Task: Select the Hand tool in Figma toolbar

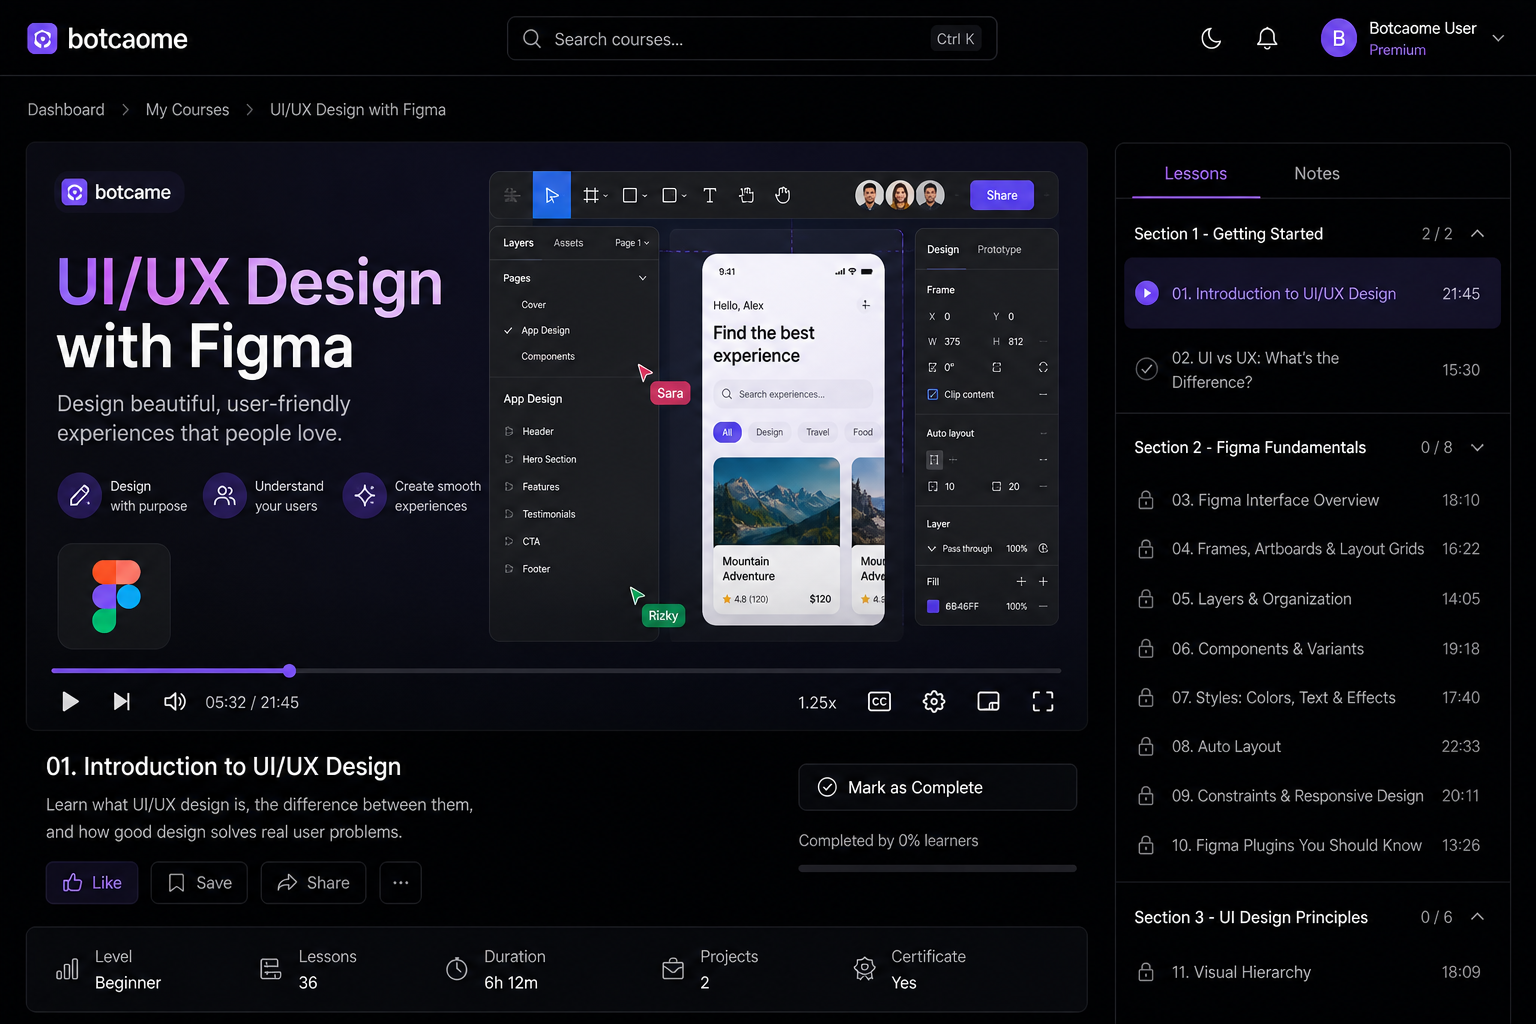Action: 783,196
